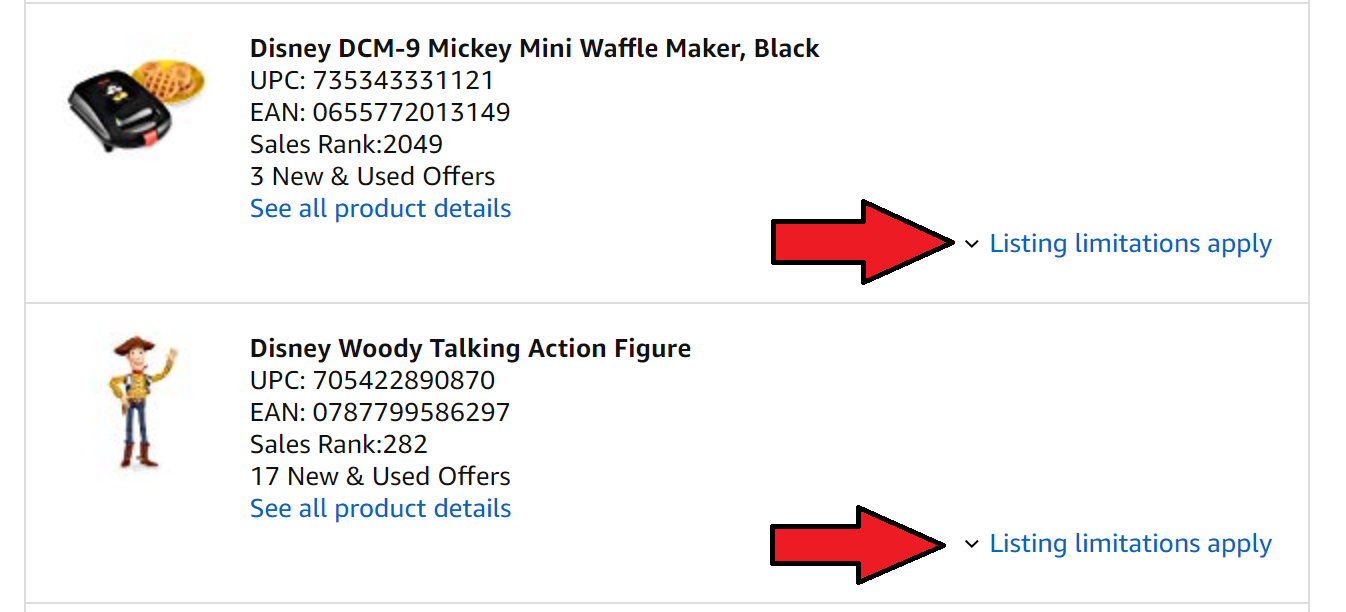Click the Sales Rank 2049 line
Viewport: 1346px width, 612px height.
tap(346, 144)
